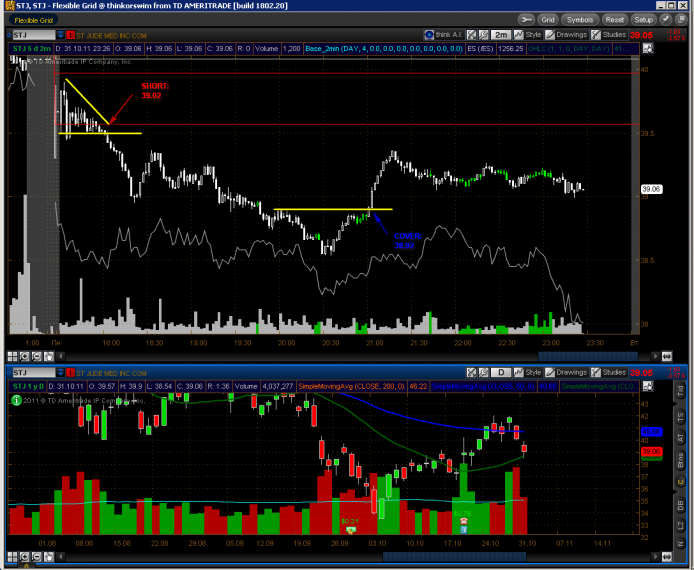Open the Style menu in lower chart

click(528, 373)
